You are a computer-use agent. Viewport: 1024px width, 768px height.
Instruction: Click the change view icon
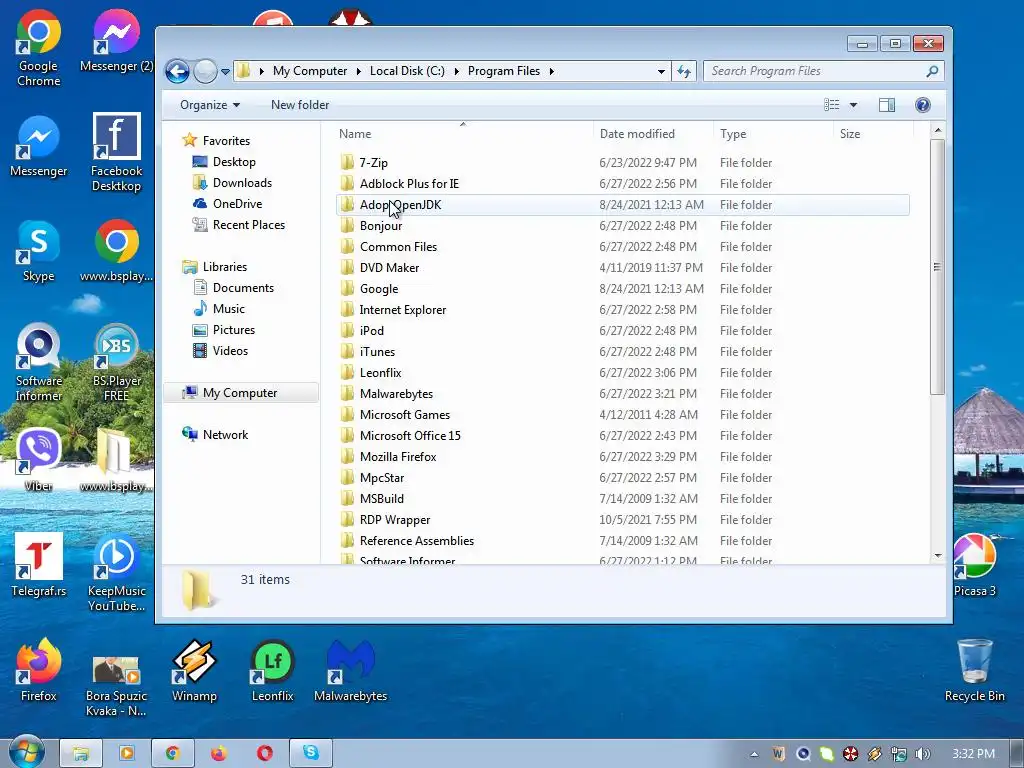[831, 105]
